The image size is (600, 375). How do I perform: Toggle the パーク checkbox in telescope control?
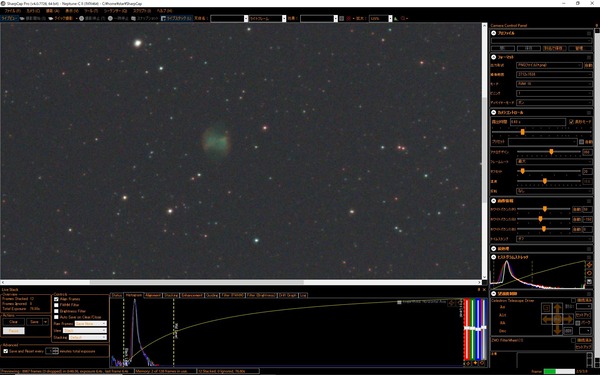[x=577, y=323]
